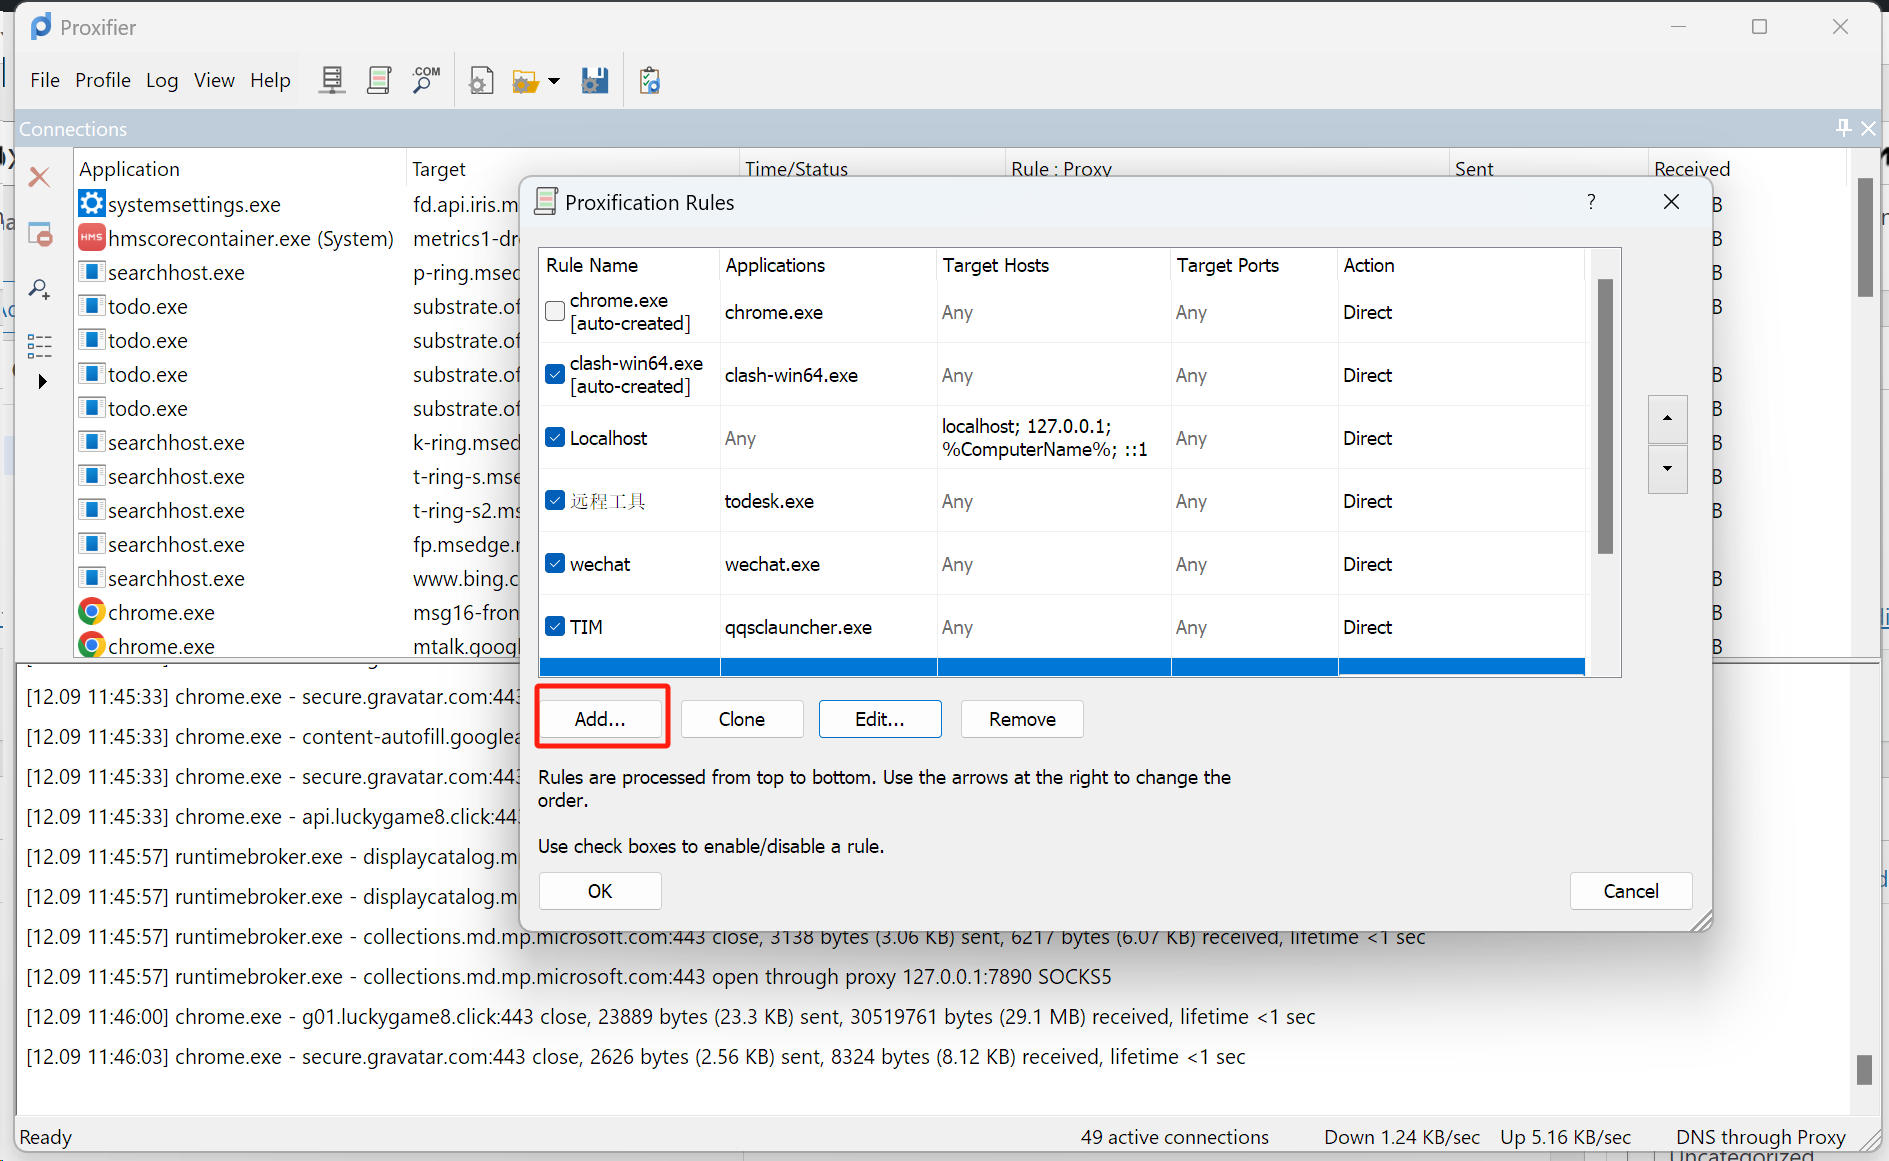The width and height of the screenshot is (1889, 1161).
Task: Click the new profile toolbar icon
Action: (x=481, y=80)
